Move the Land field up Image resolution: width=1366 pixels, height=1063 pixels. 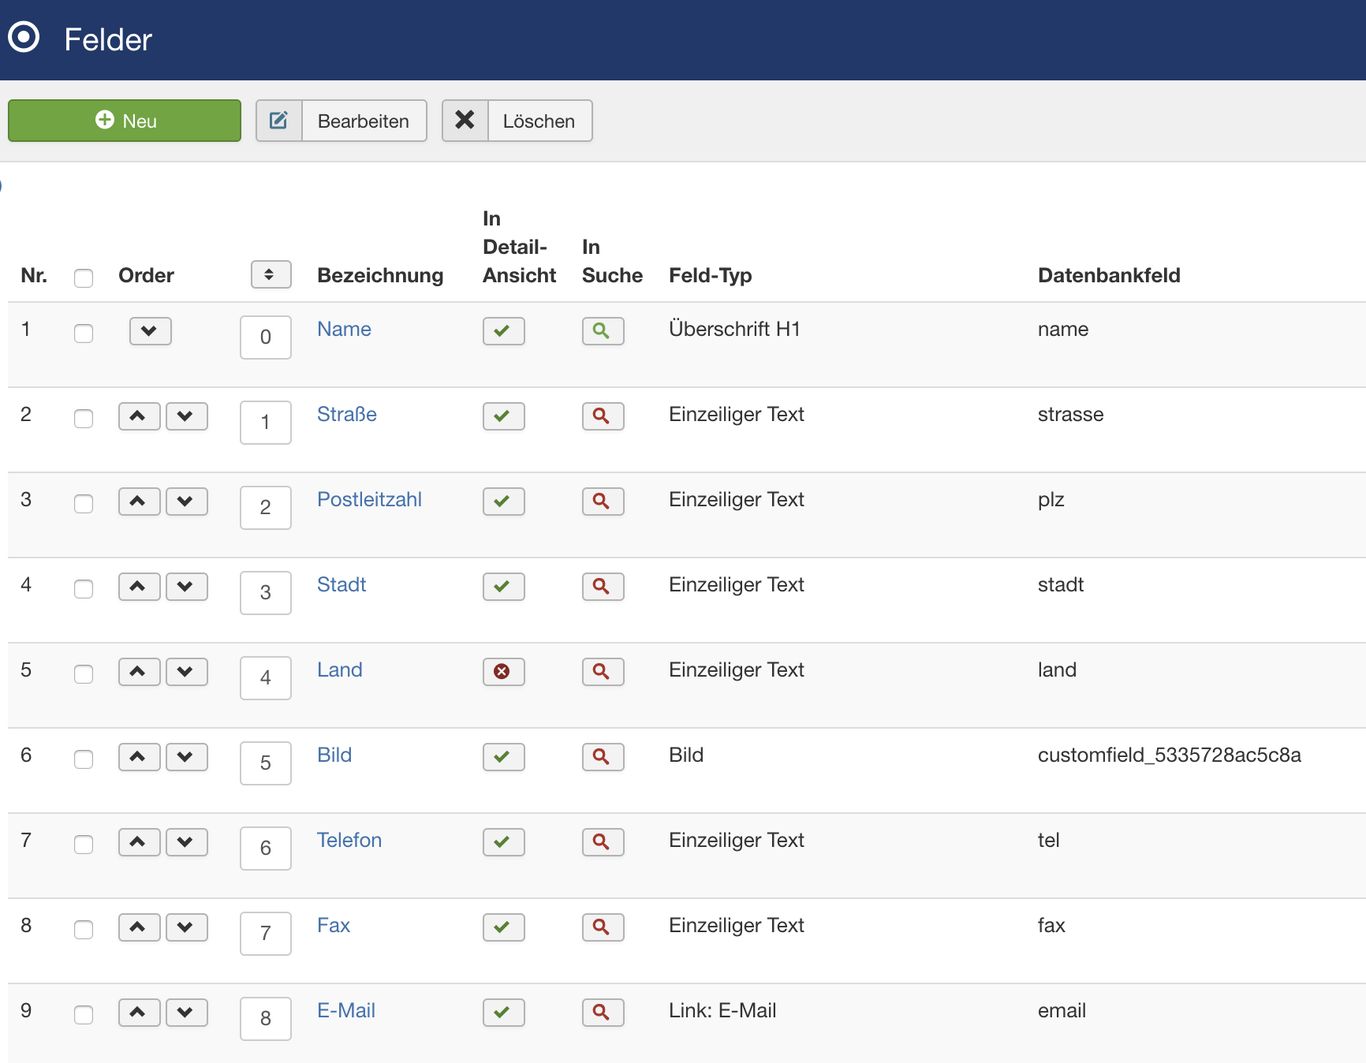(139, 672)
